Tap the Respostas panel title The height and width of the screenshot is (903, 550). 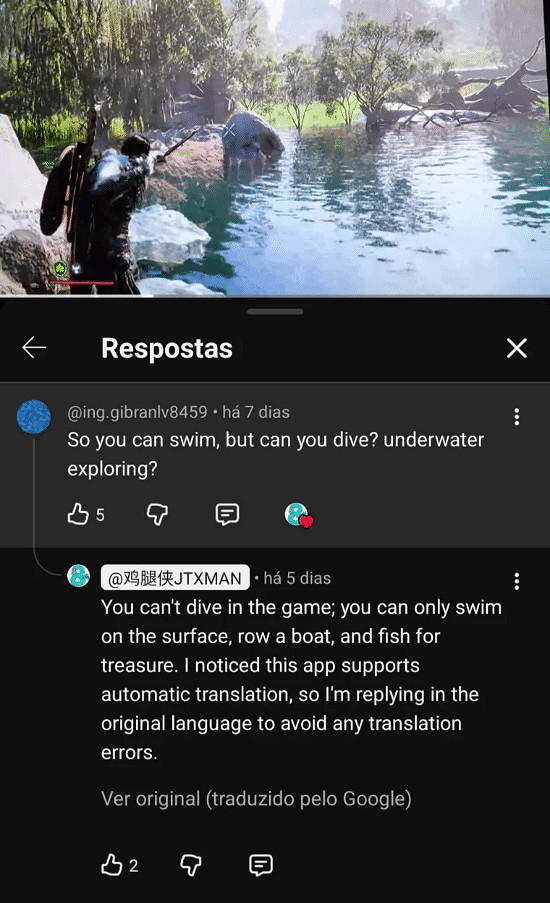(x=167, y=348)
